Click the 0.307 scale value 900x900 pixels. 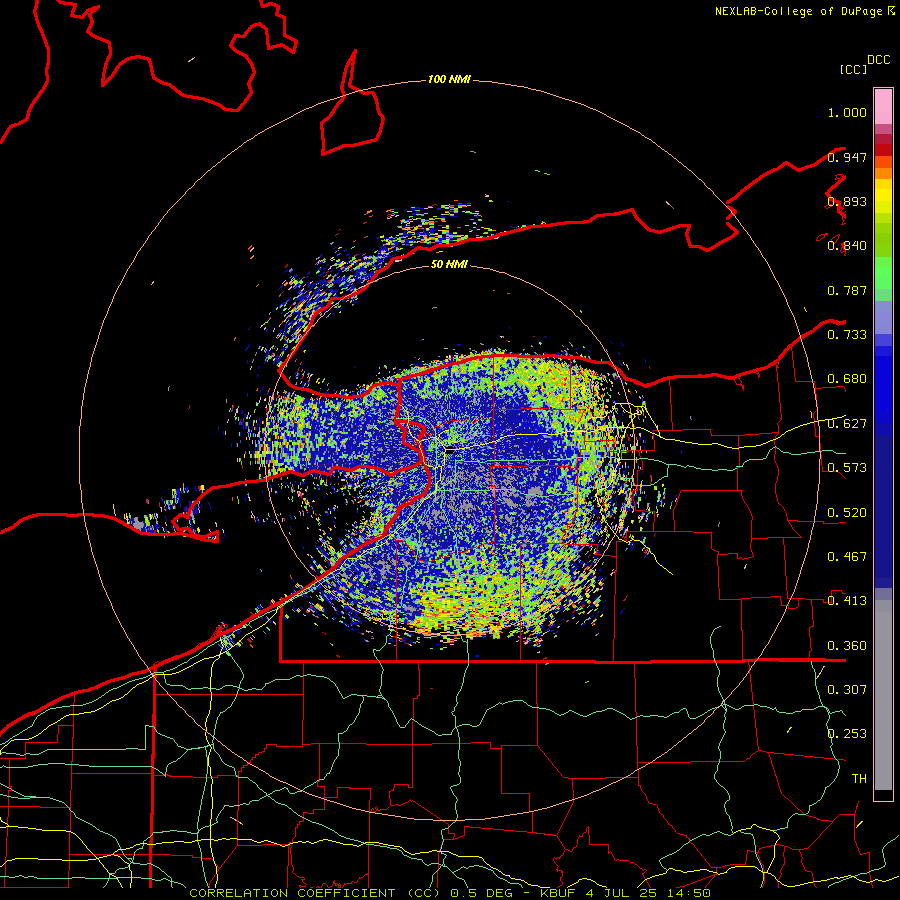847,689
